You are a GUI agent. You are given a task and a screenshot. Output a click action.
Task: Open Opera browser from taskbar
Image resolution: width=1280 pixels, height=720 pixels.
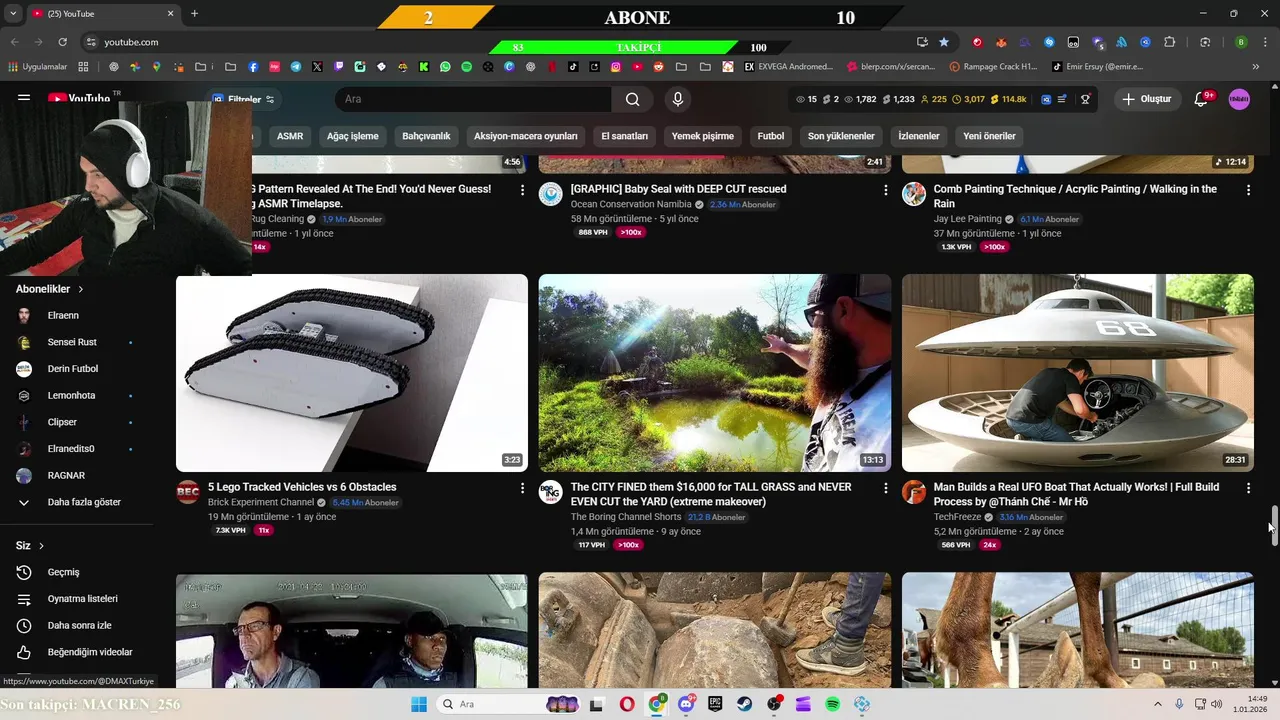point(627,704)
